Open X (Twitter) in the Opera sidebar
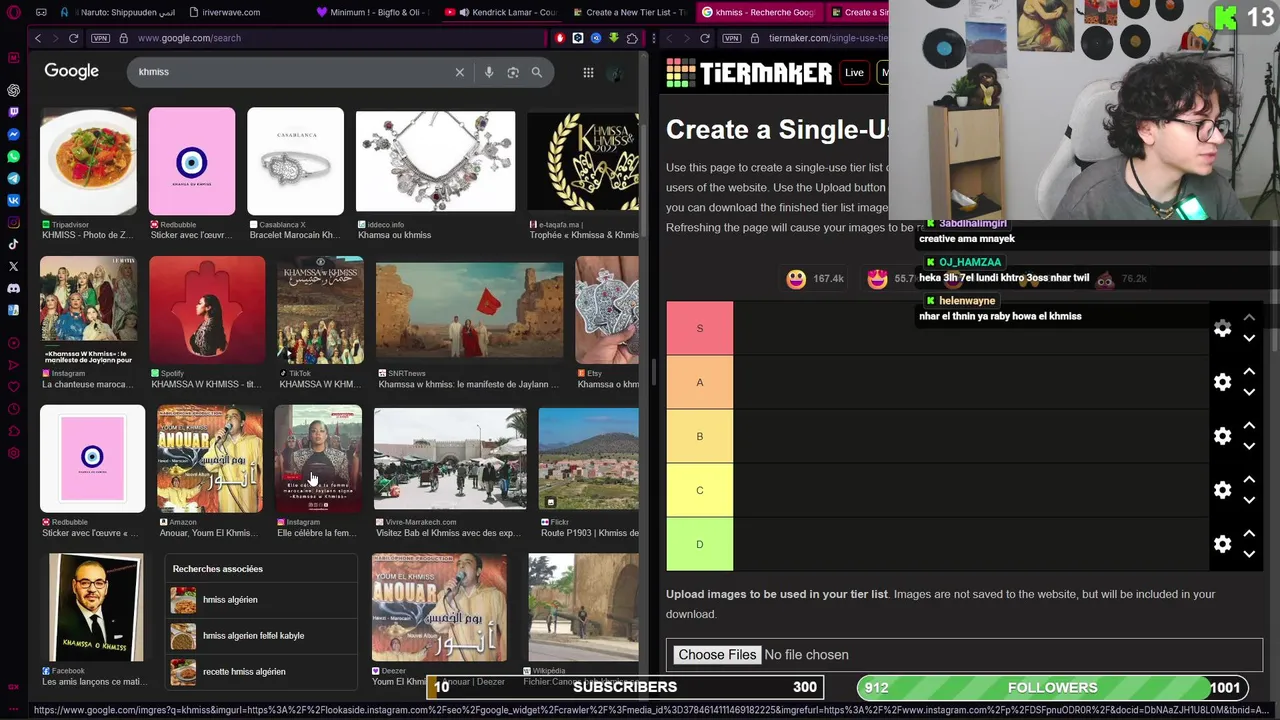Image resolution: width=1280 pixels, height=720 pixels. 13,266
